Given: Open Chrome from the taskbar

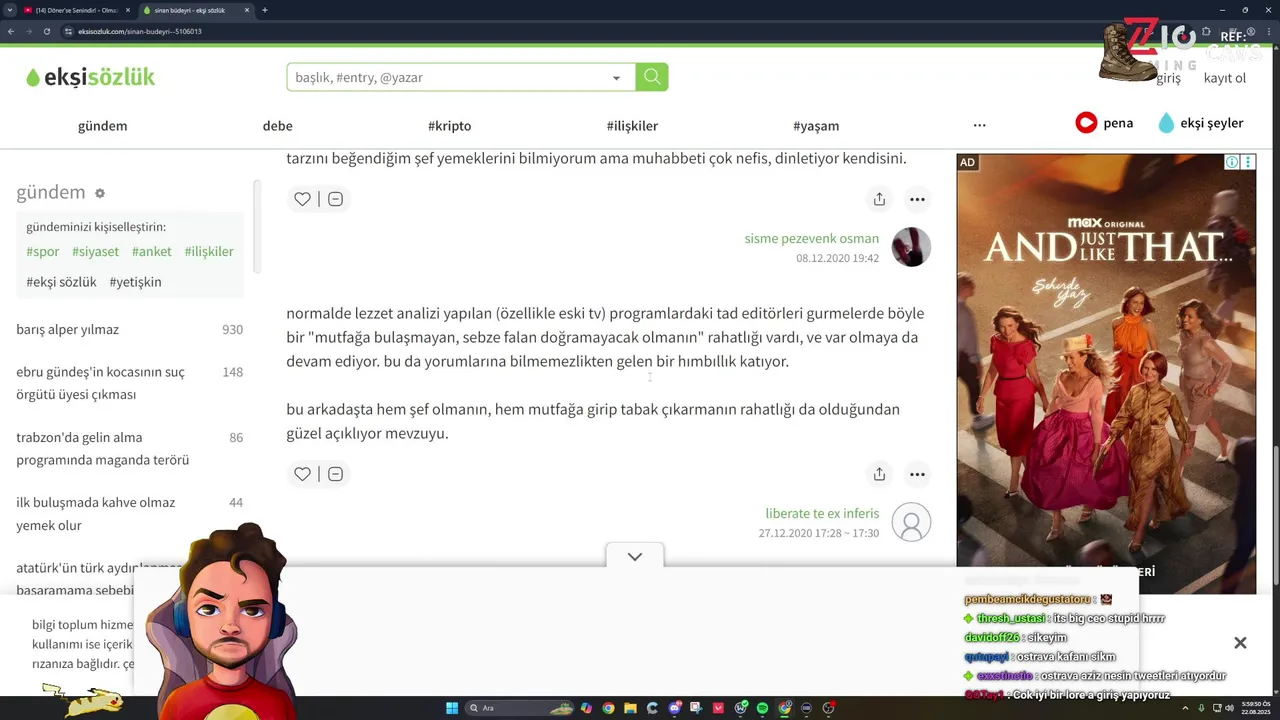Looking at the screenshot, I should pos(608,708).
